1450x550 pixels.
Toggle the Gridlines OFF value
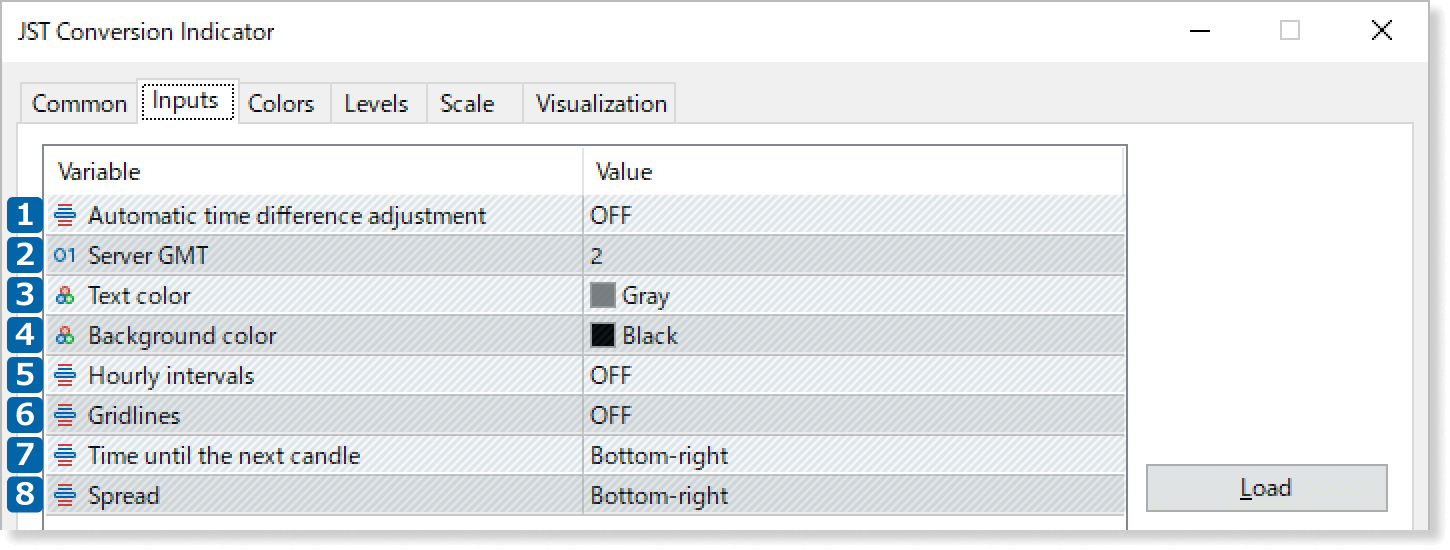(x=611, y=415)
